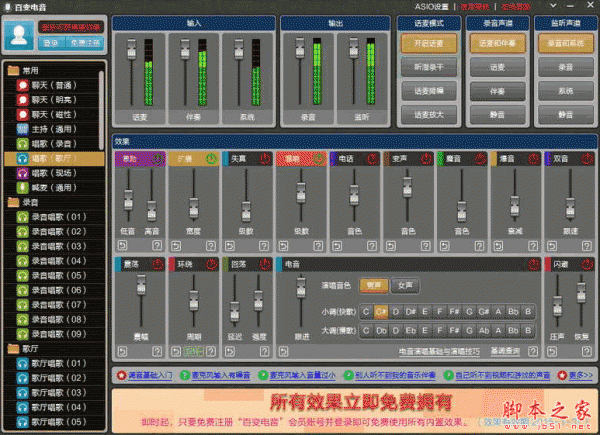The width and height of the screenshot is (600, 435).
Task: Select preset 唱歌(录音)
Action: coord(54,144)
